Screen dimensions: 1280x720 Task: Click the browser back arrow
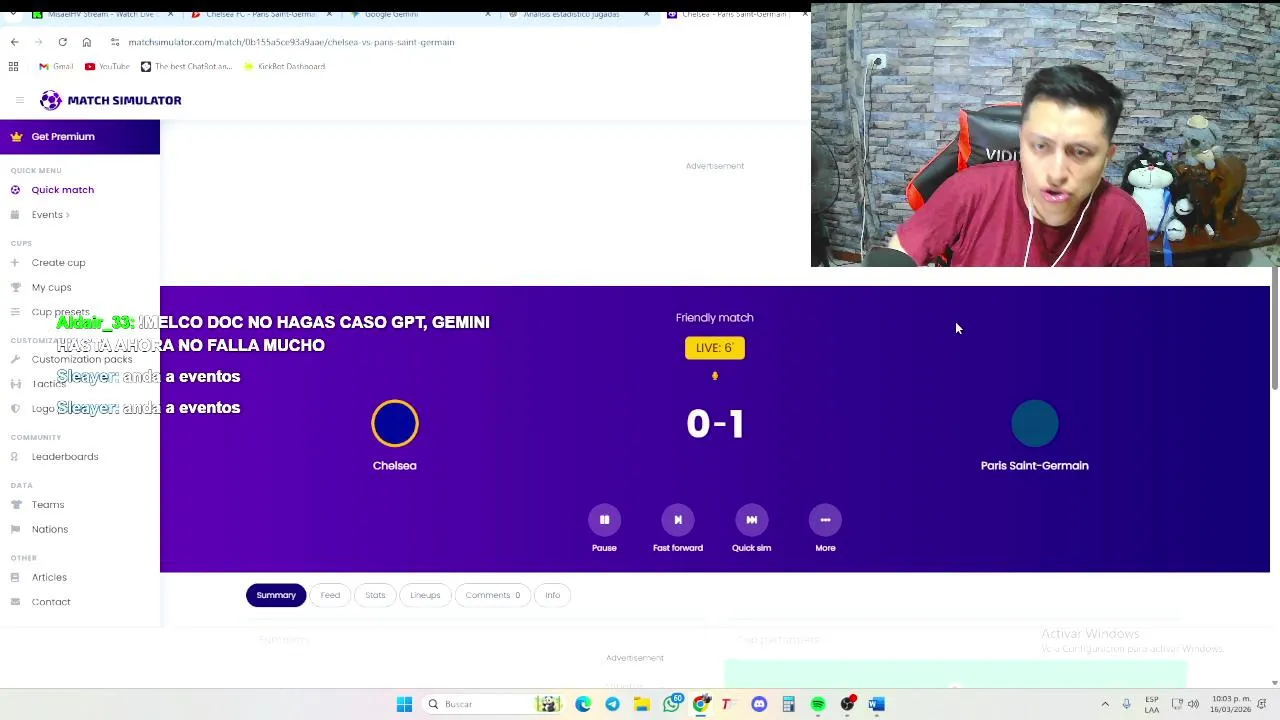tap(14, 42)
